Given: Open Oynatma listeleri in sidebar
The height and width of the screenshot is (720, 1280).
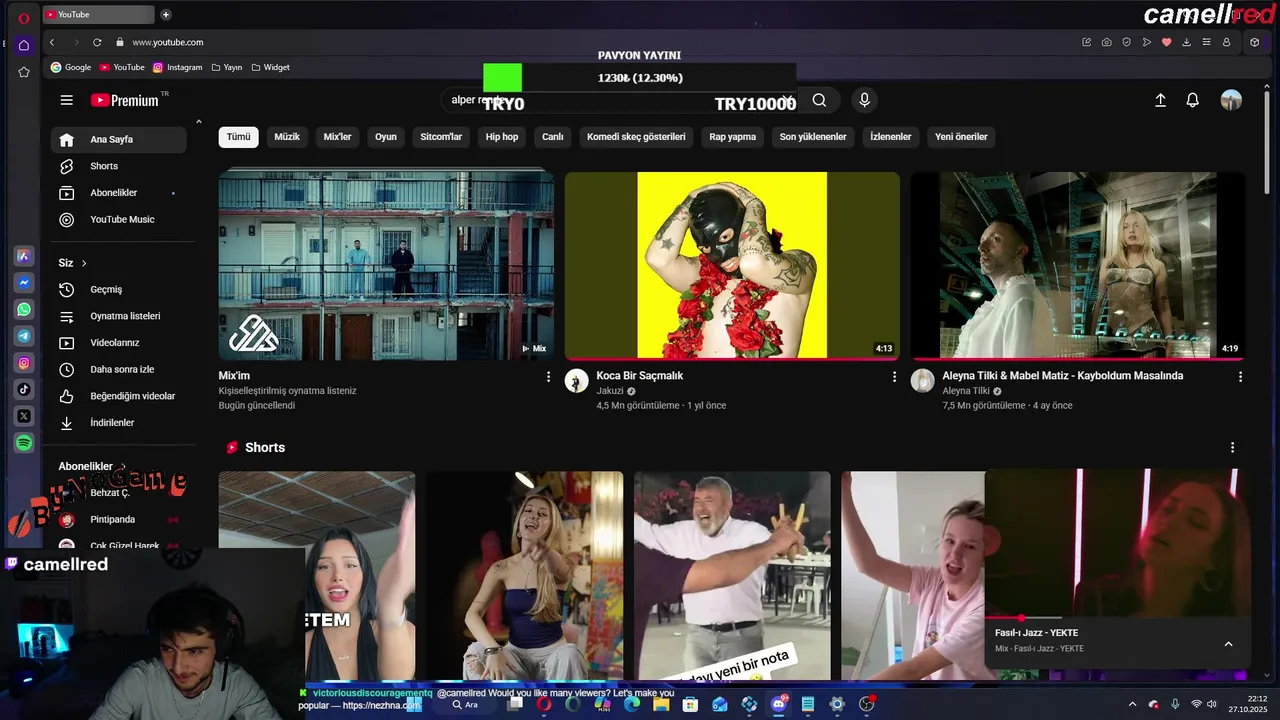Looking at the screenshot, I should tap(119, 316).
